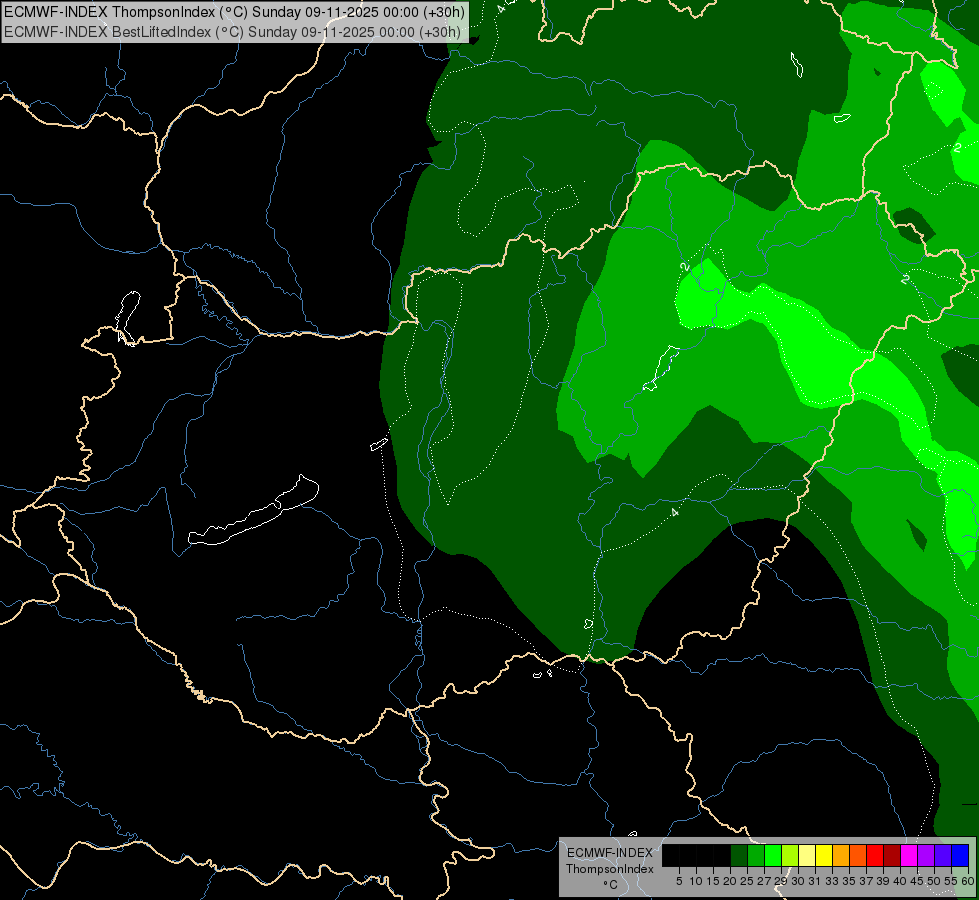Pick the violet 50–55 legend swatch

[943, 855]
